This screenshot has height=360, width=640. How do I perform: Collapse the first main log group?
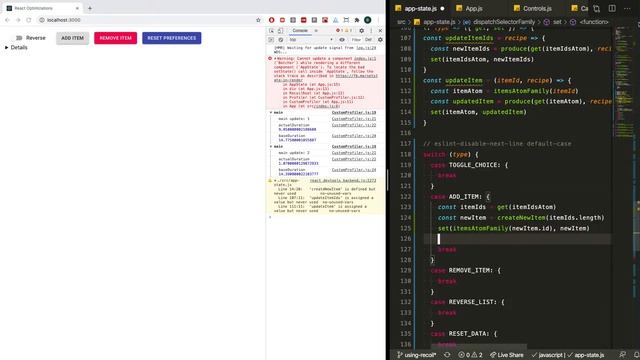tap(271, 113)
